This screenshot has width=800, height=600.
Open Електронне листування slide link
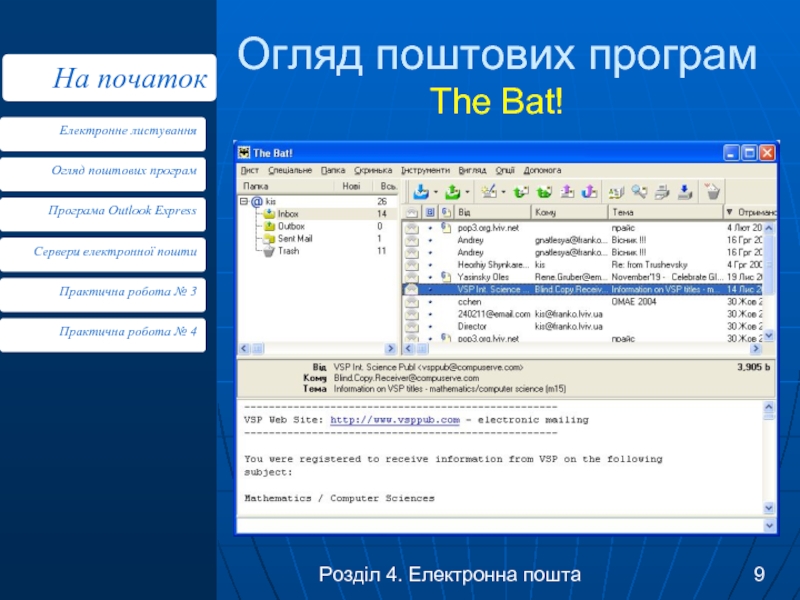pyautogui.click(x=103, y=134)
